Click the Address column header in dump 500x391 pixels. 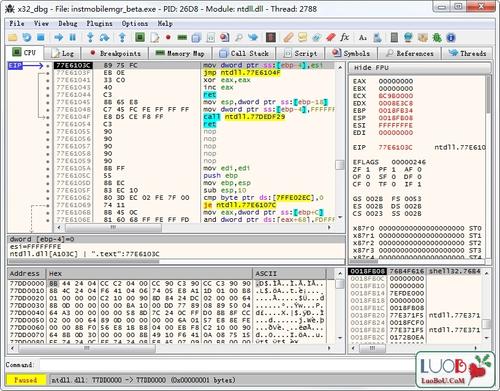[x=27, y=274]
